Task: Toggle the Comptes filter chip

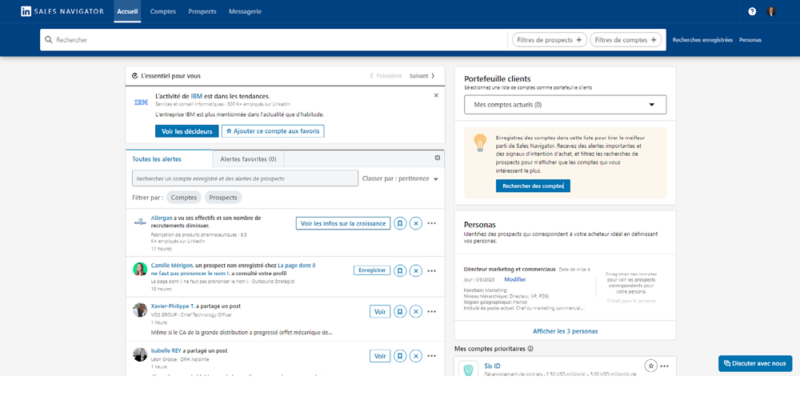Action: coord(184,197)
